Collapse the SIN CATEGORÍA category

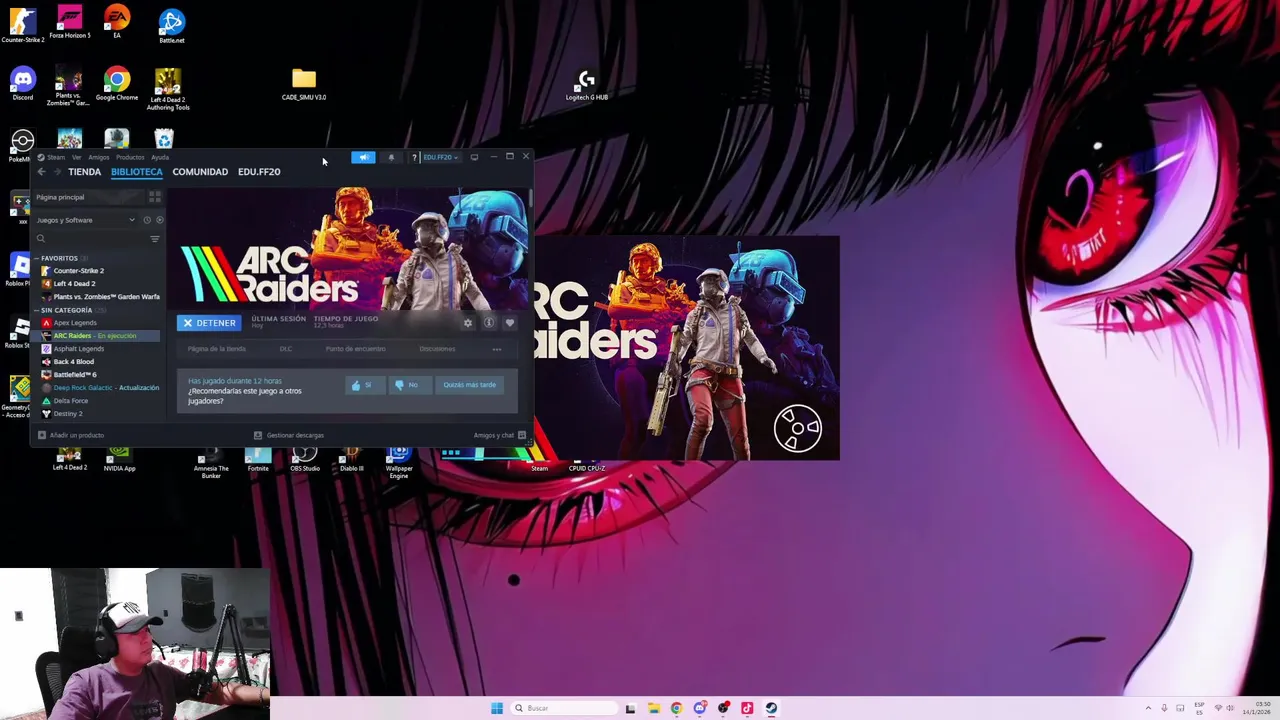click(x=37, y=310)
